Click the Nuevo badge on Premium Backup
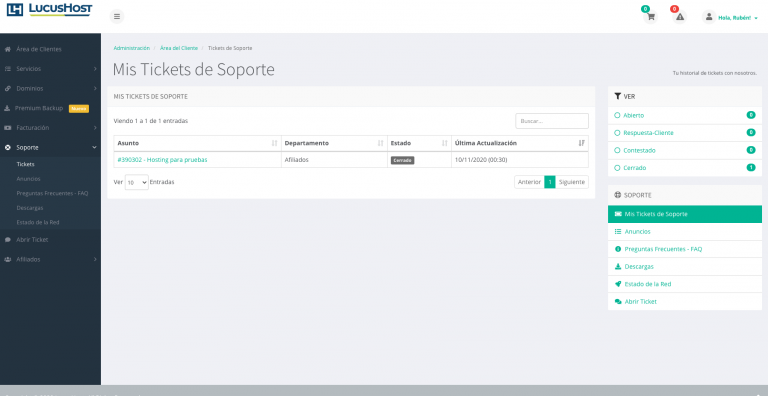768x396 pixels. click(79, 108)
